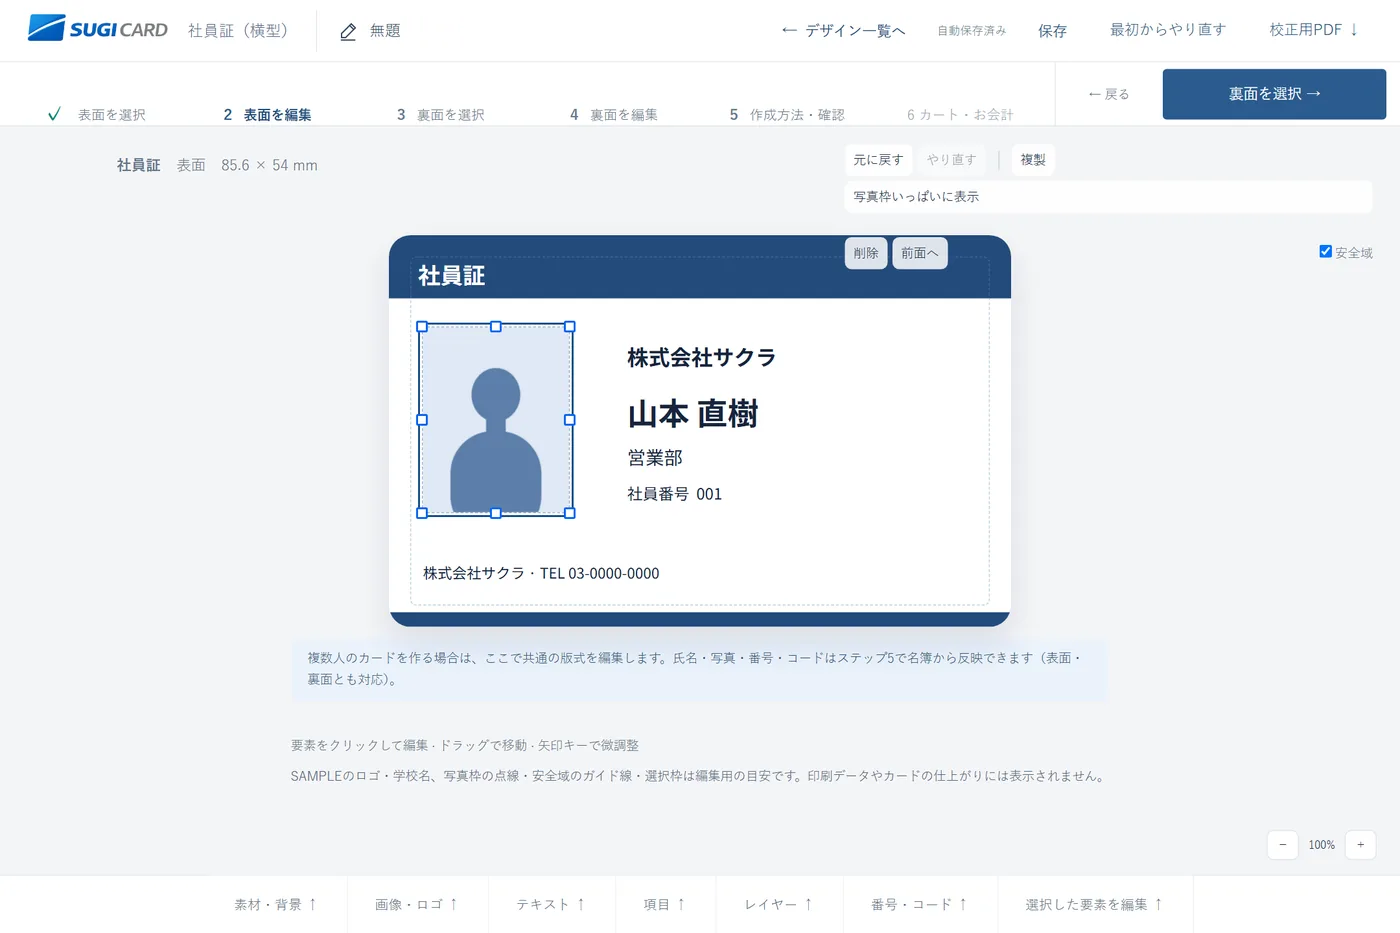Open step 5 作成方法・確認
The image size is (1400, 933).
(x=787, y=115)
